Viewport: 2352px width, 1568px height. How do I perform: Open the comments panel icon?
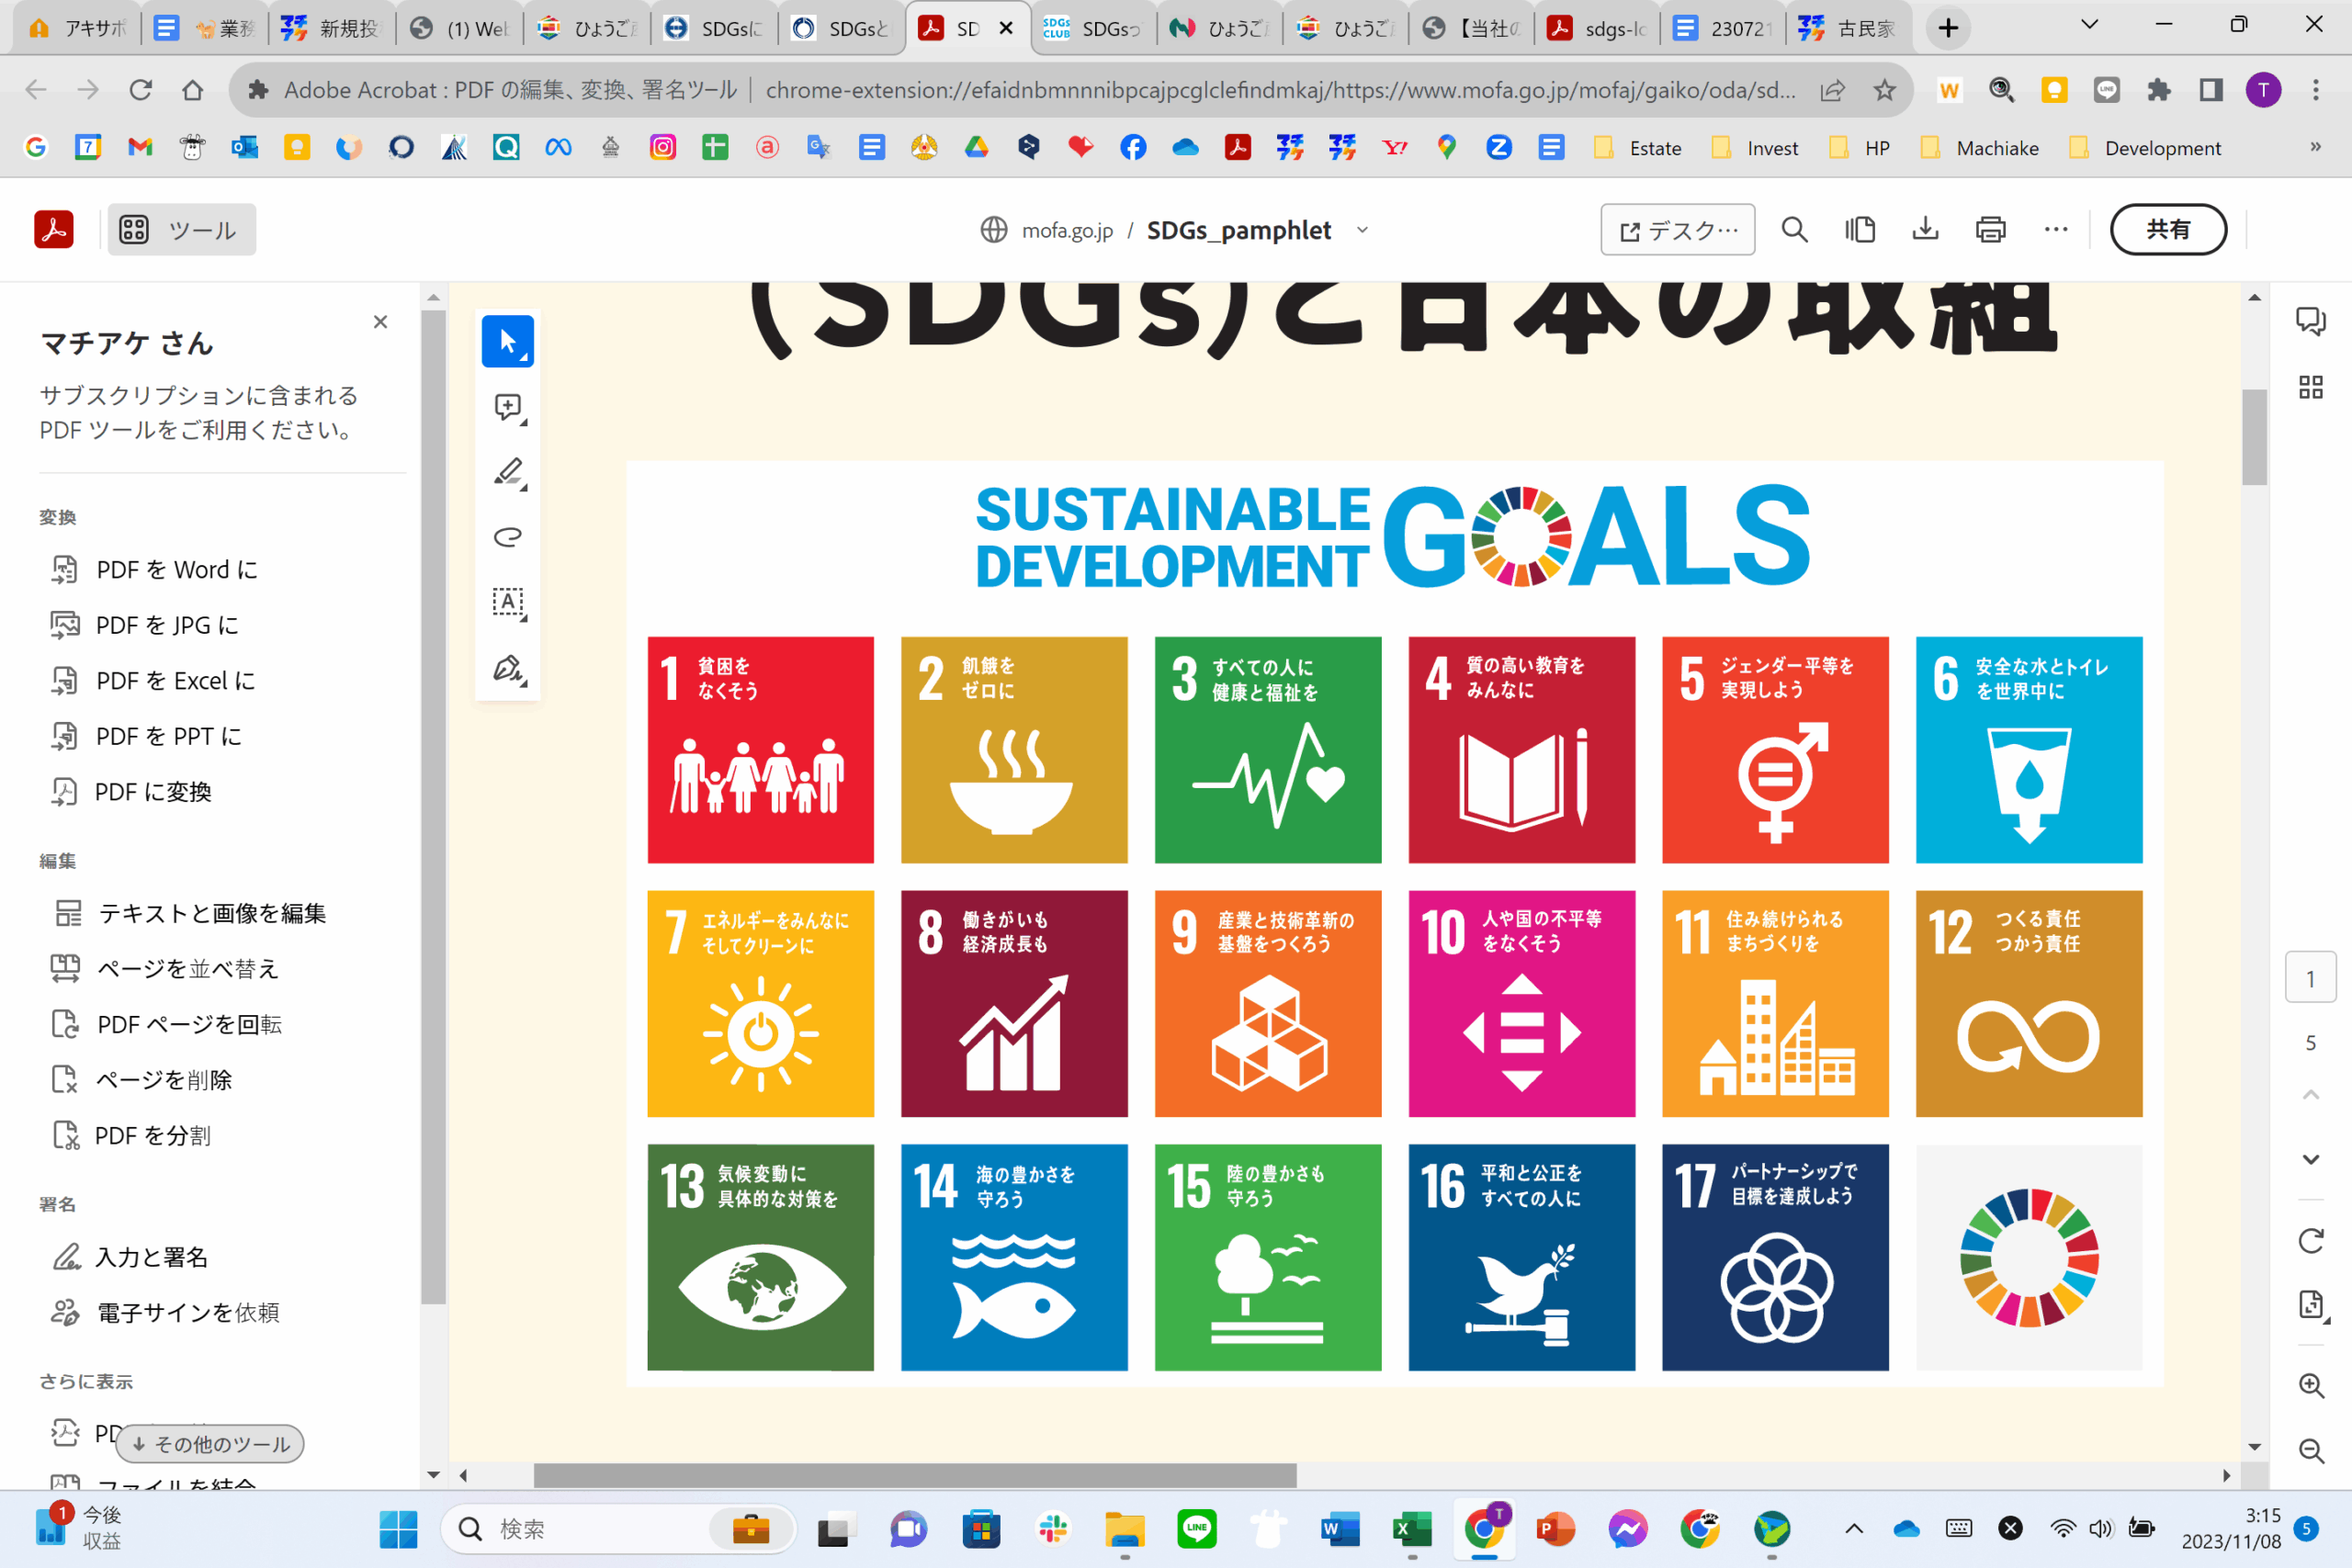pyautogui.click(x=2310, y=321)
